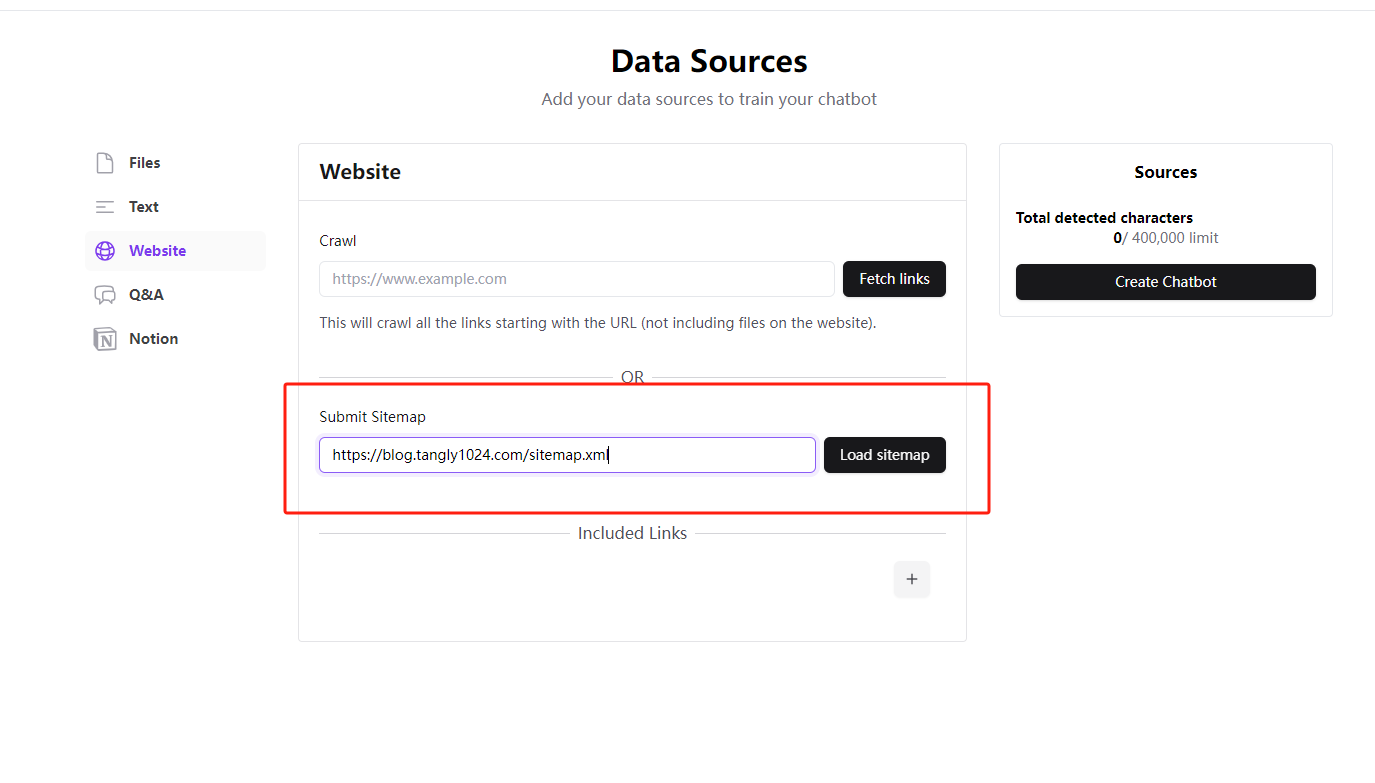
Task: Click the subtitle about training your chatbot
Action: [709, 99]
